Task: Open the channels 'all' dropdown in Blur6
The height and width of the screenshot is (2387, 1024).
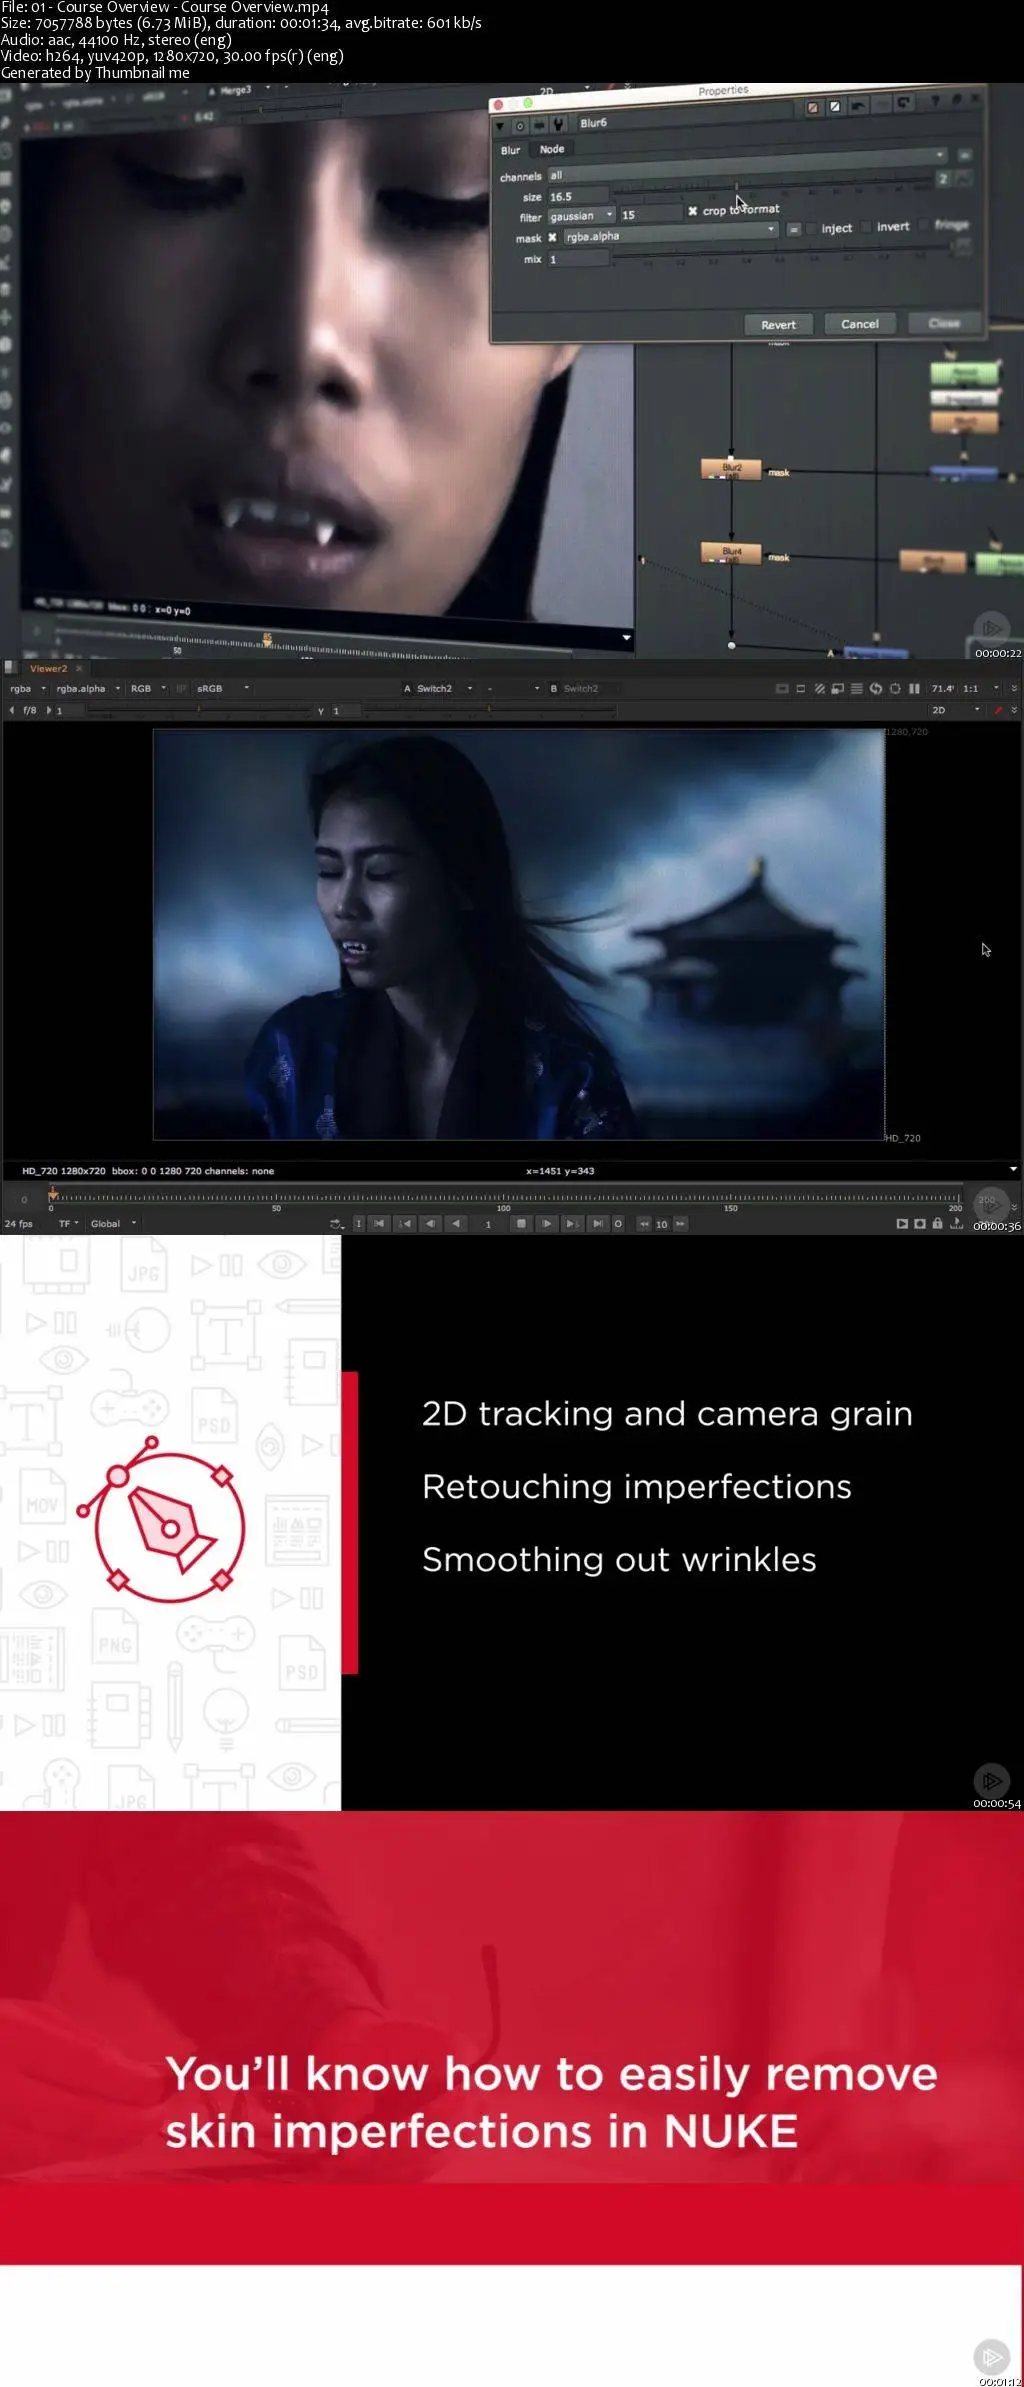Action: point(746,165)
